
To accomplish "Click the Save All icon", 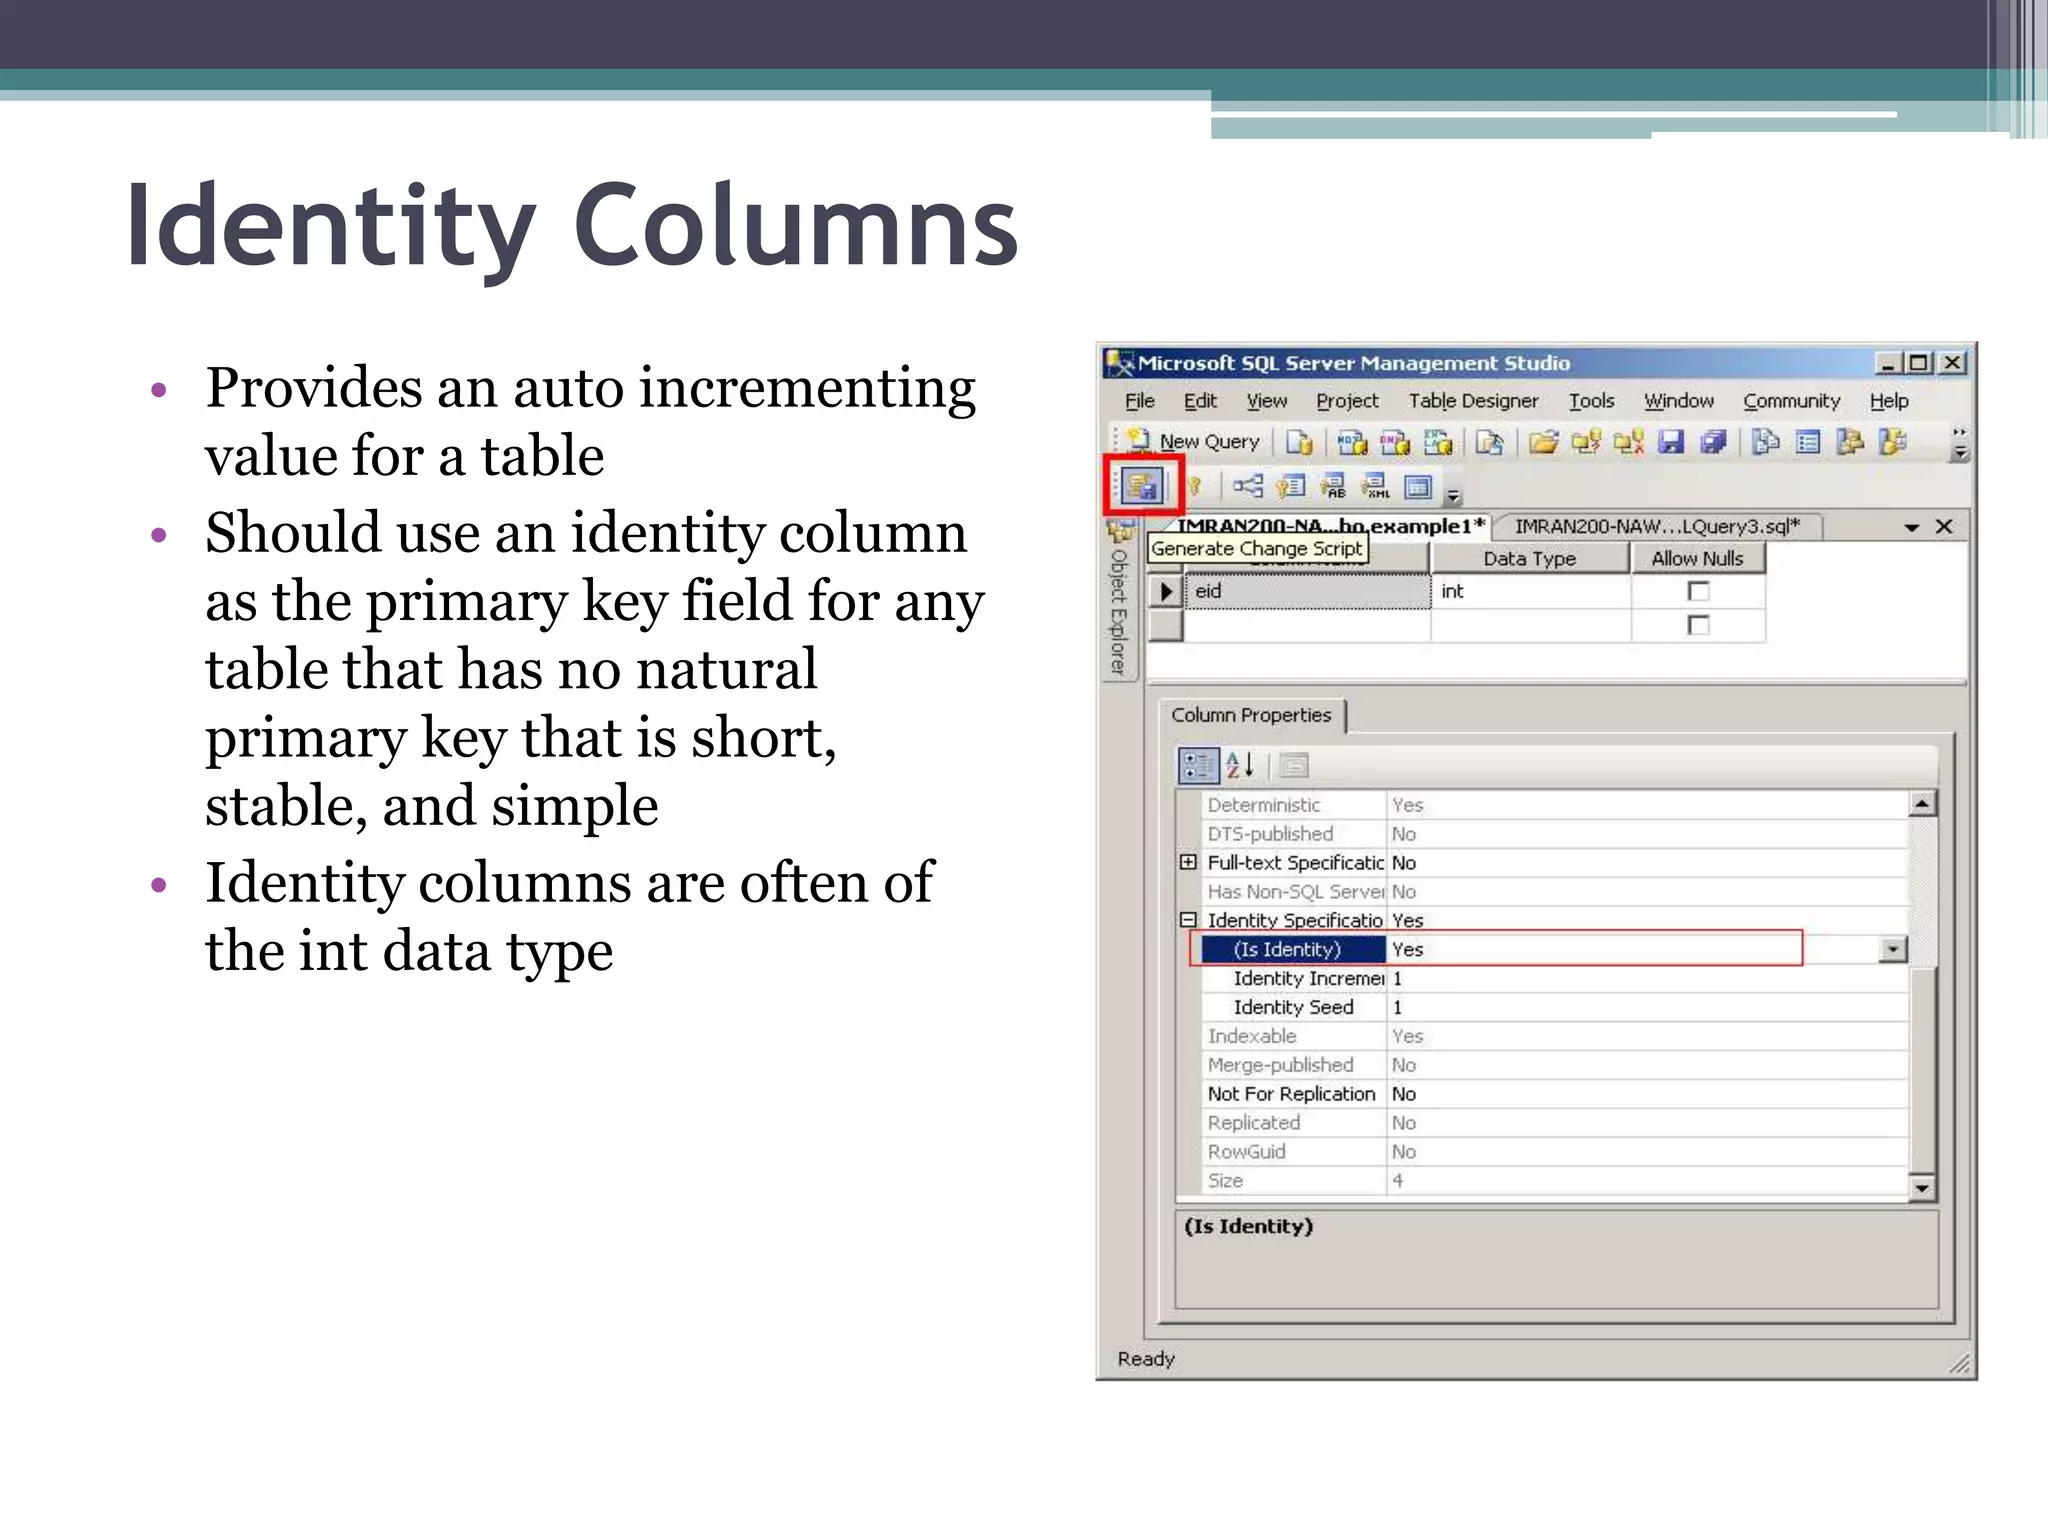I will point(1713,442).
